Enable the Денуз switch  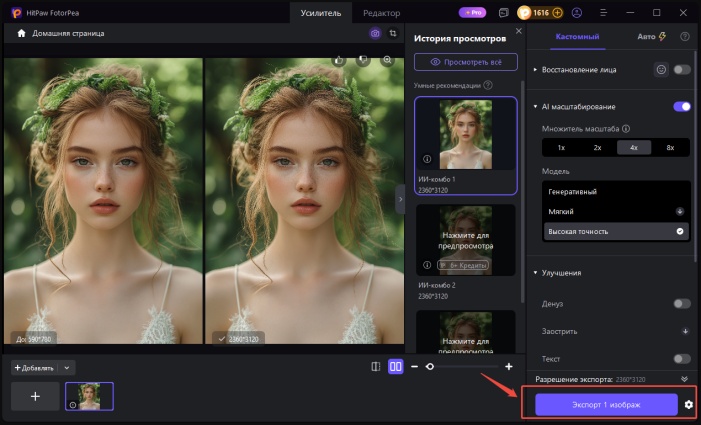coord(682,304)
